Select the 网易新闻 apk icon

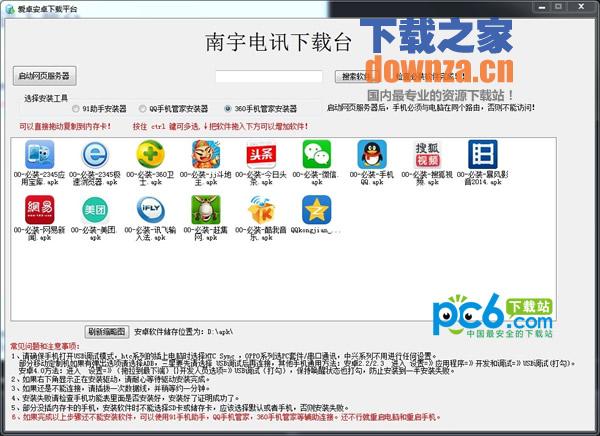pos(39,210)
